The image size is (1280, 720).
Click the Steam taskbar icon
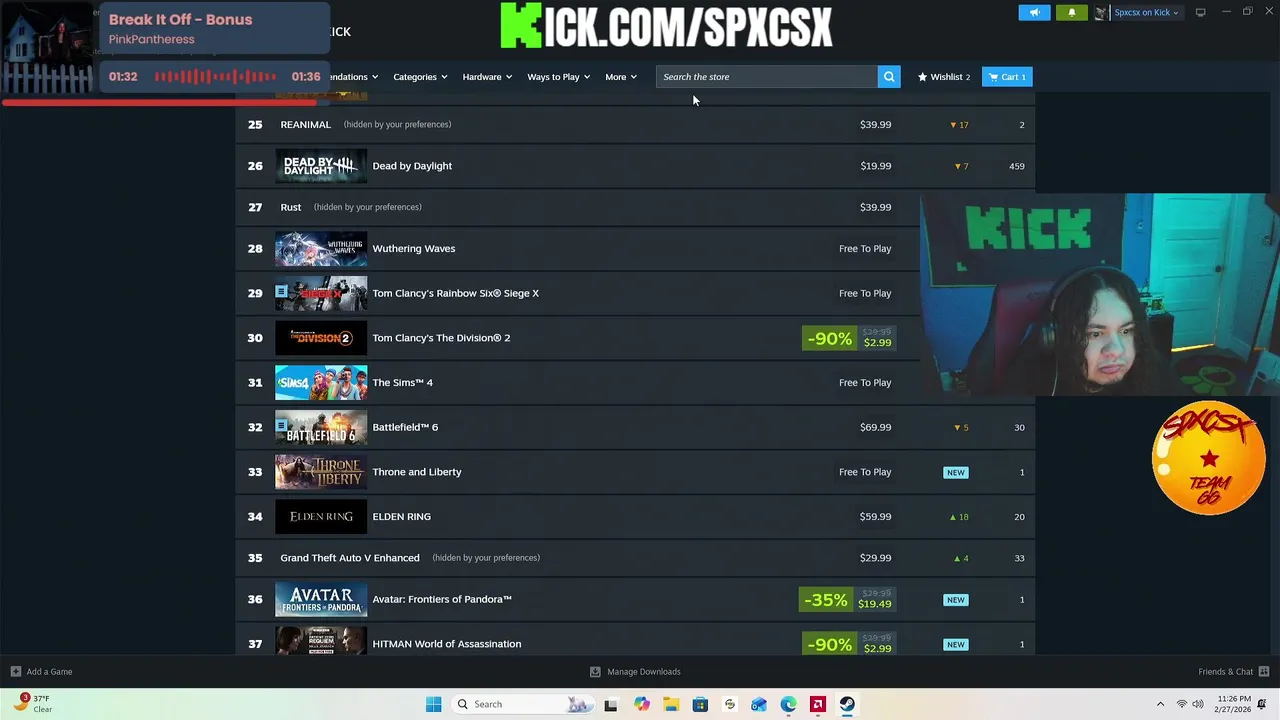[x=847, y=704]
